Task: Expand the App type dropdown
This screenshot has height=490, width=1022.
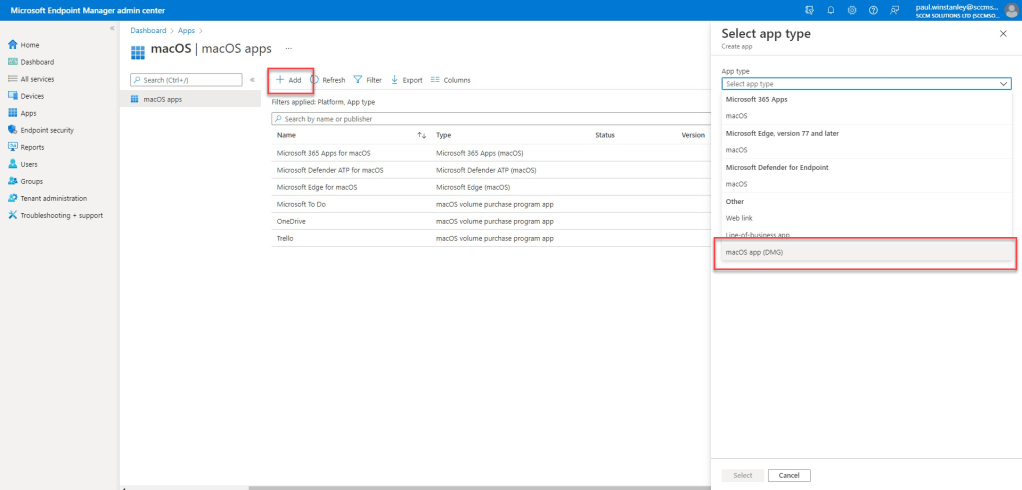Action: [x=867, y=84]
